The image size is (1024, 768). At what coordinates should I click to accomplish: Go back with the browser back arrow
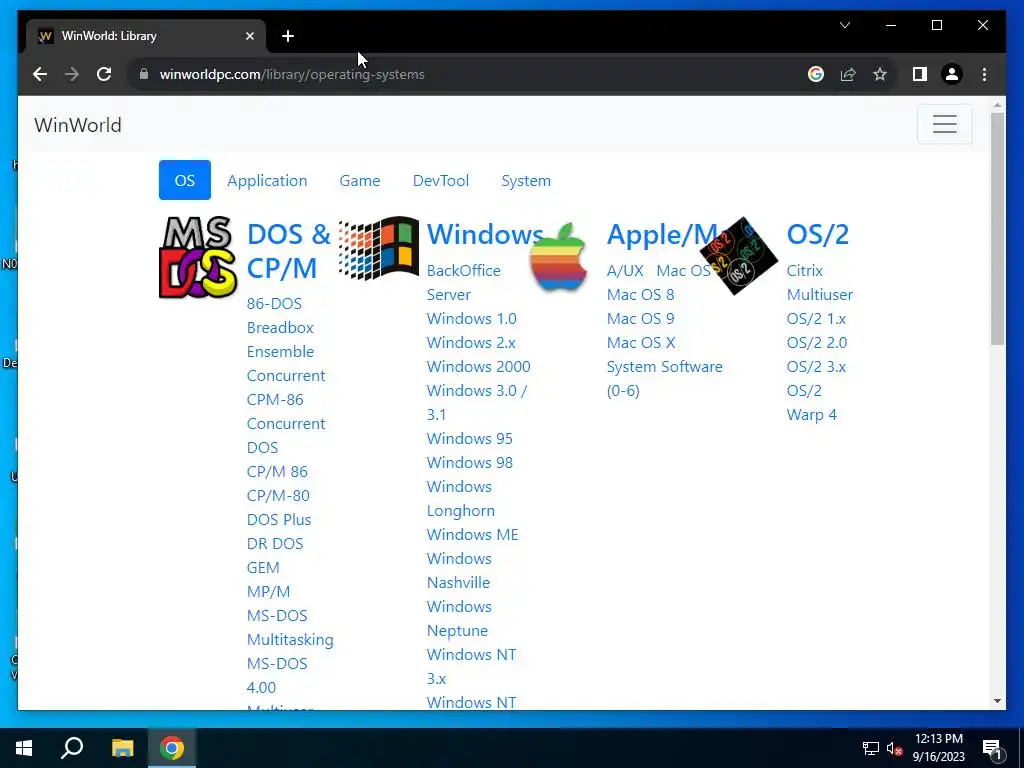pos(40,74)
